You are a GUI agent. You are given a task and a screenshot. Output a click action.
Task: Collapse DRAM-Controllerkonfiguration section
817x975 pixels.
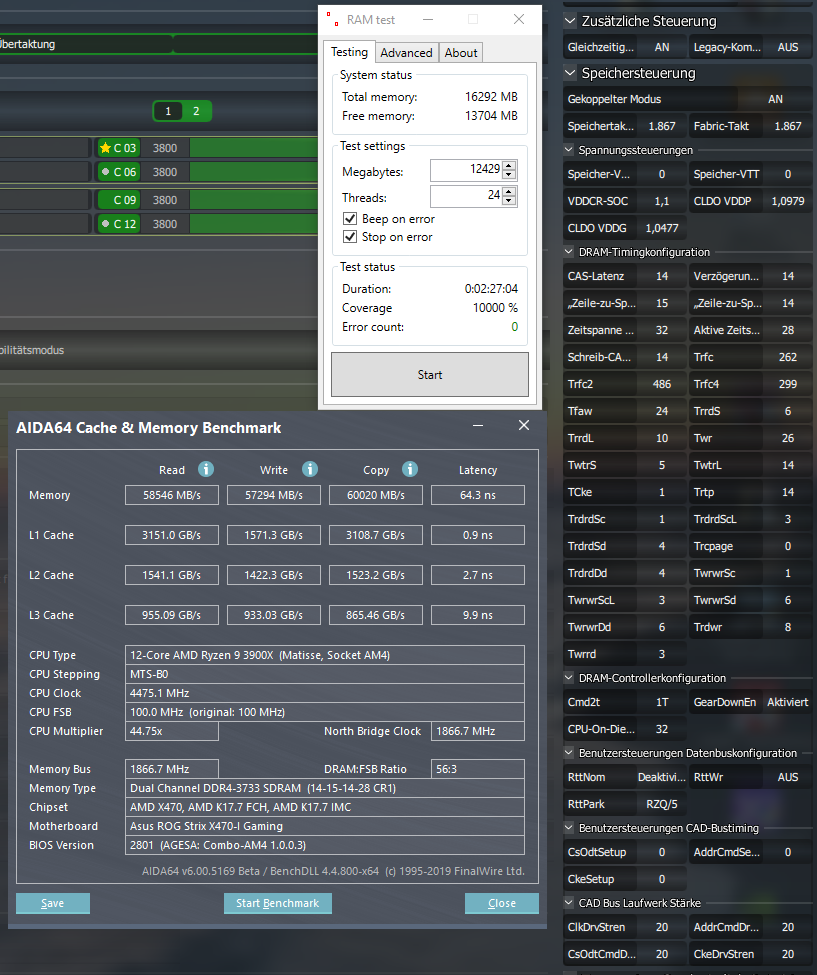coord(569,678)
